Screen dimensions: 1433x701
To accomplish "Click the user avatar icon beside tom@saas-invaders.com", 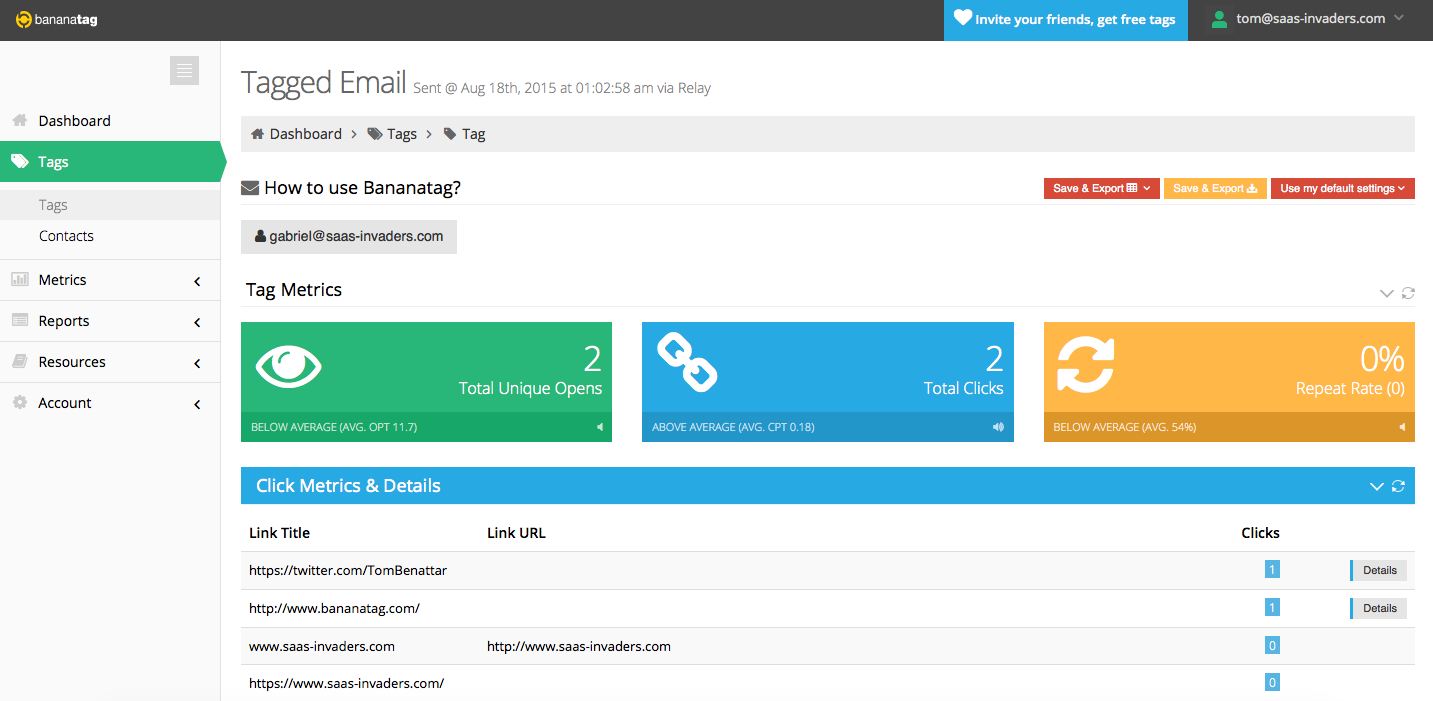I will point(1218,19).
